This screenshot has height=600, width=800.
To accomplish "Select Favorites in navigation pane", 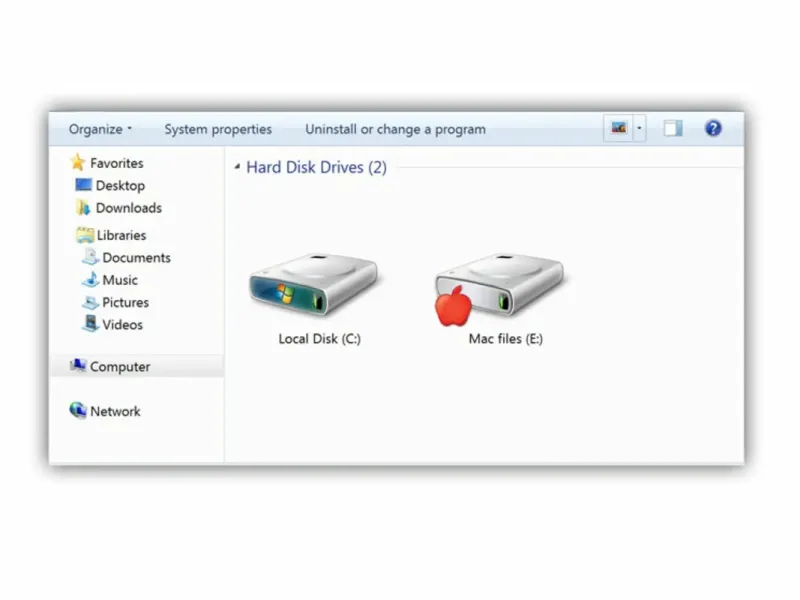I will coord(117,163).
